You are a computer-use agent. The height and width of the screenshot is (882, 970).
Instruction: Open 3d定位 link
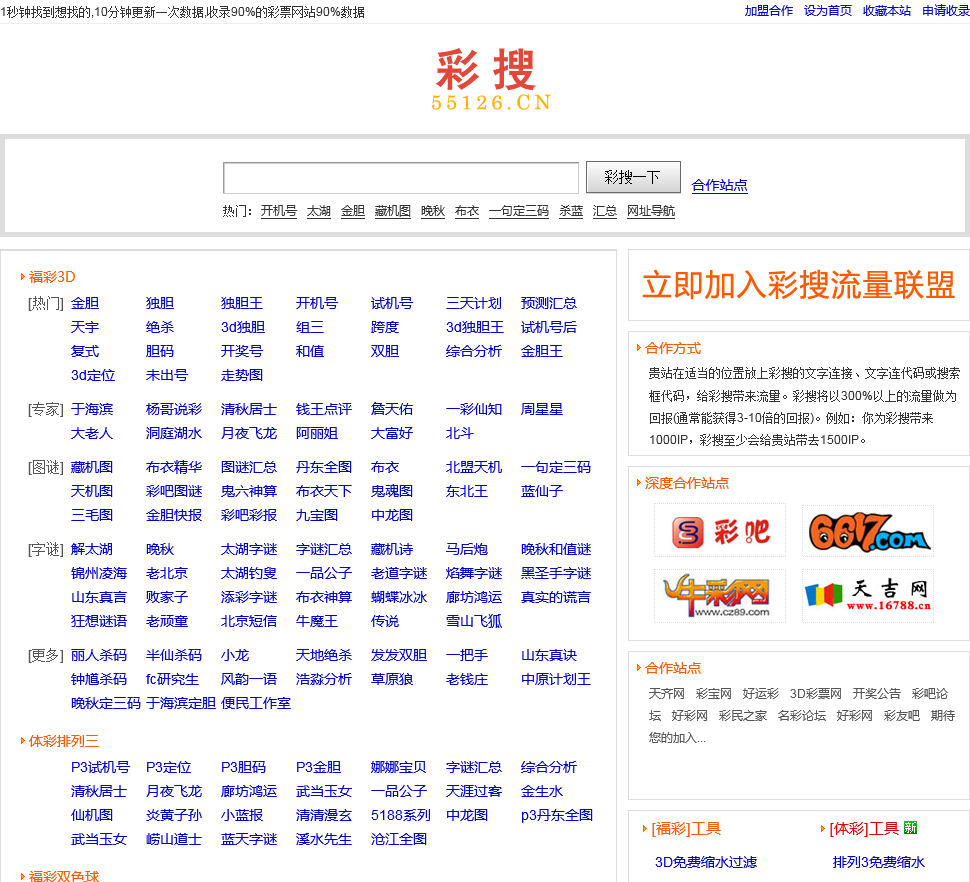tap(93, 375)
